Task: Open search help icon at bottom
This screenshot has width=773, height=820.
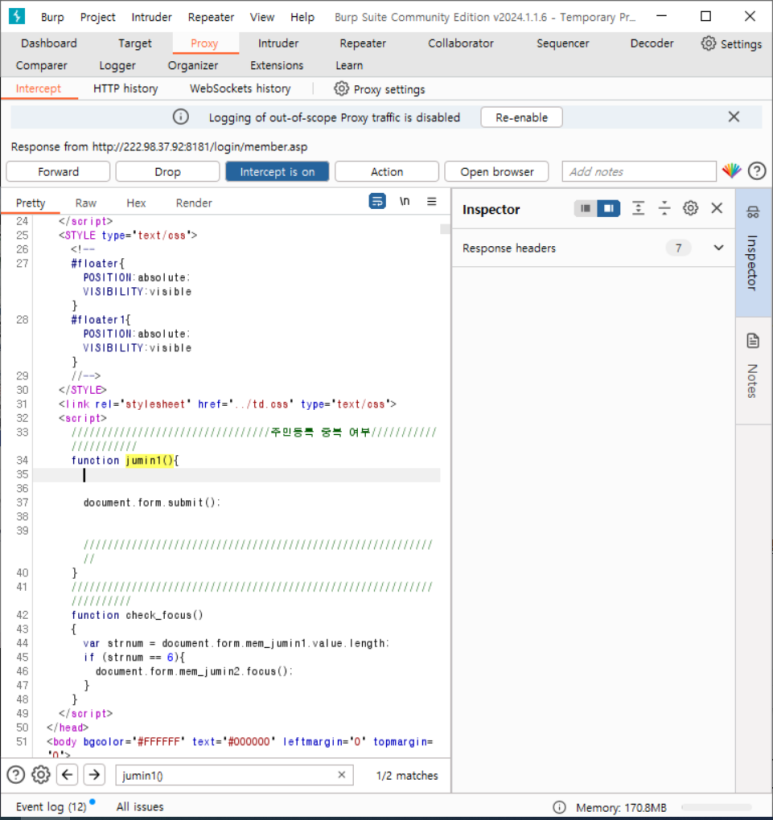Action: [16, 775]
